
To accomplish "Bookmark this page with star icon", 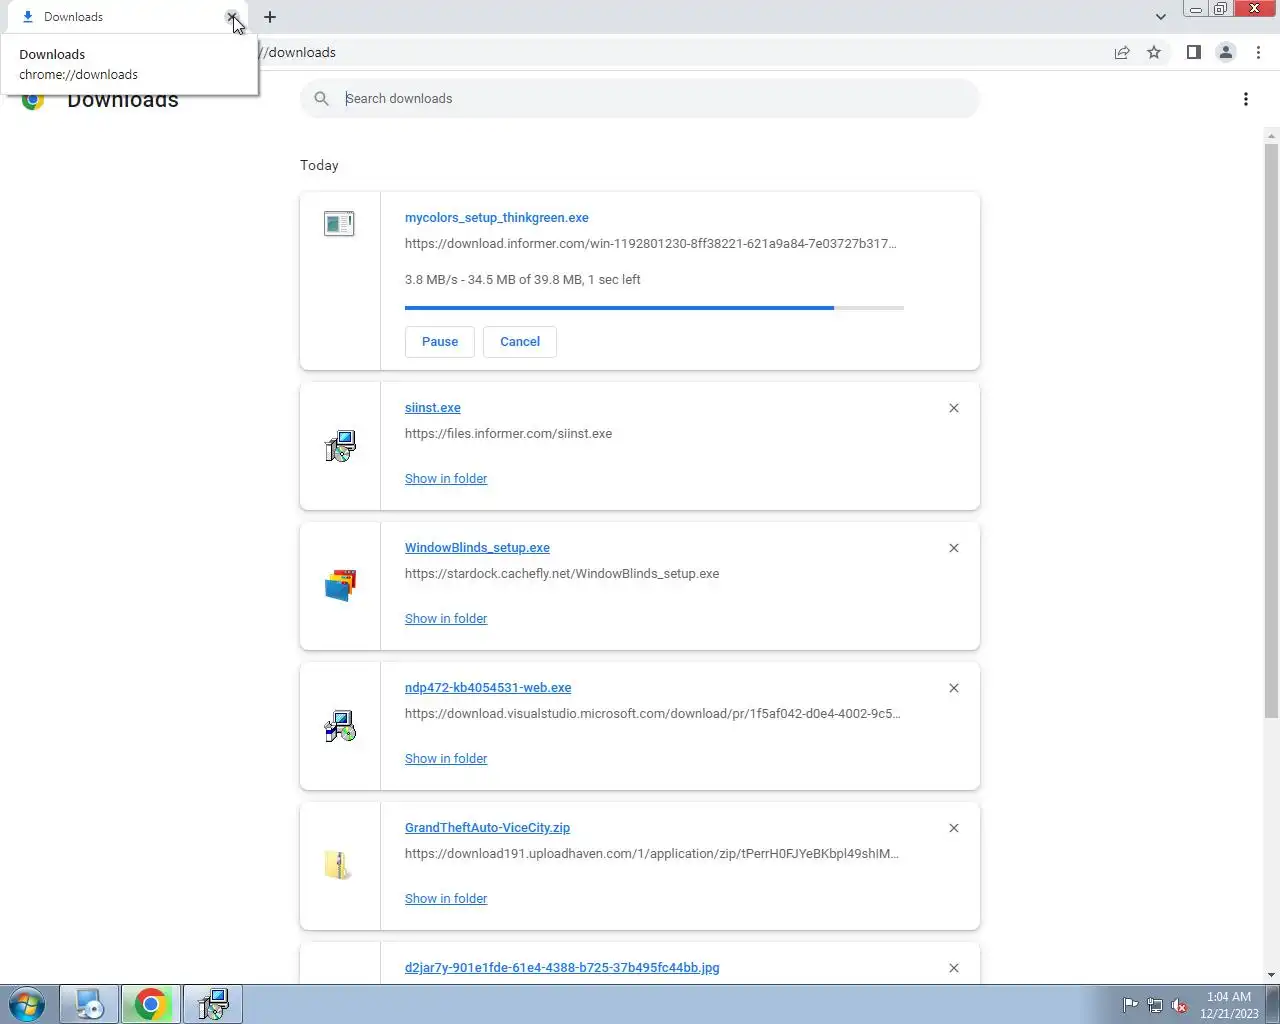I will click(x=1154, y=52).
